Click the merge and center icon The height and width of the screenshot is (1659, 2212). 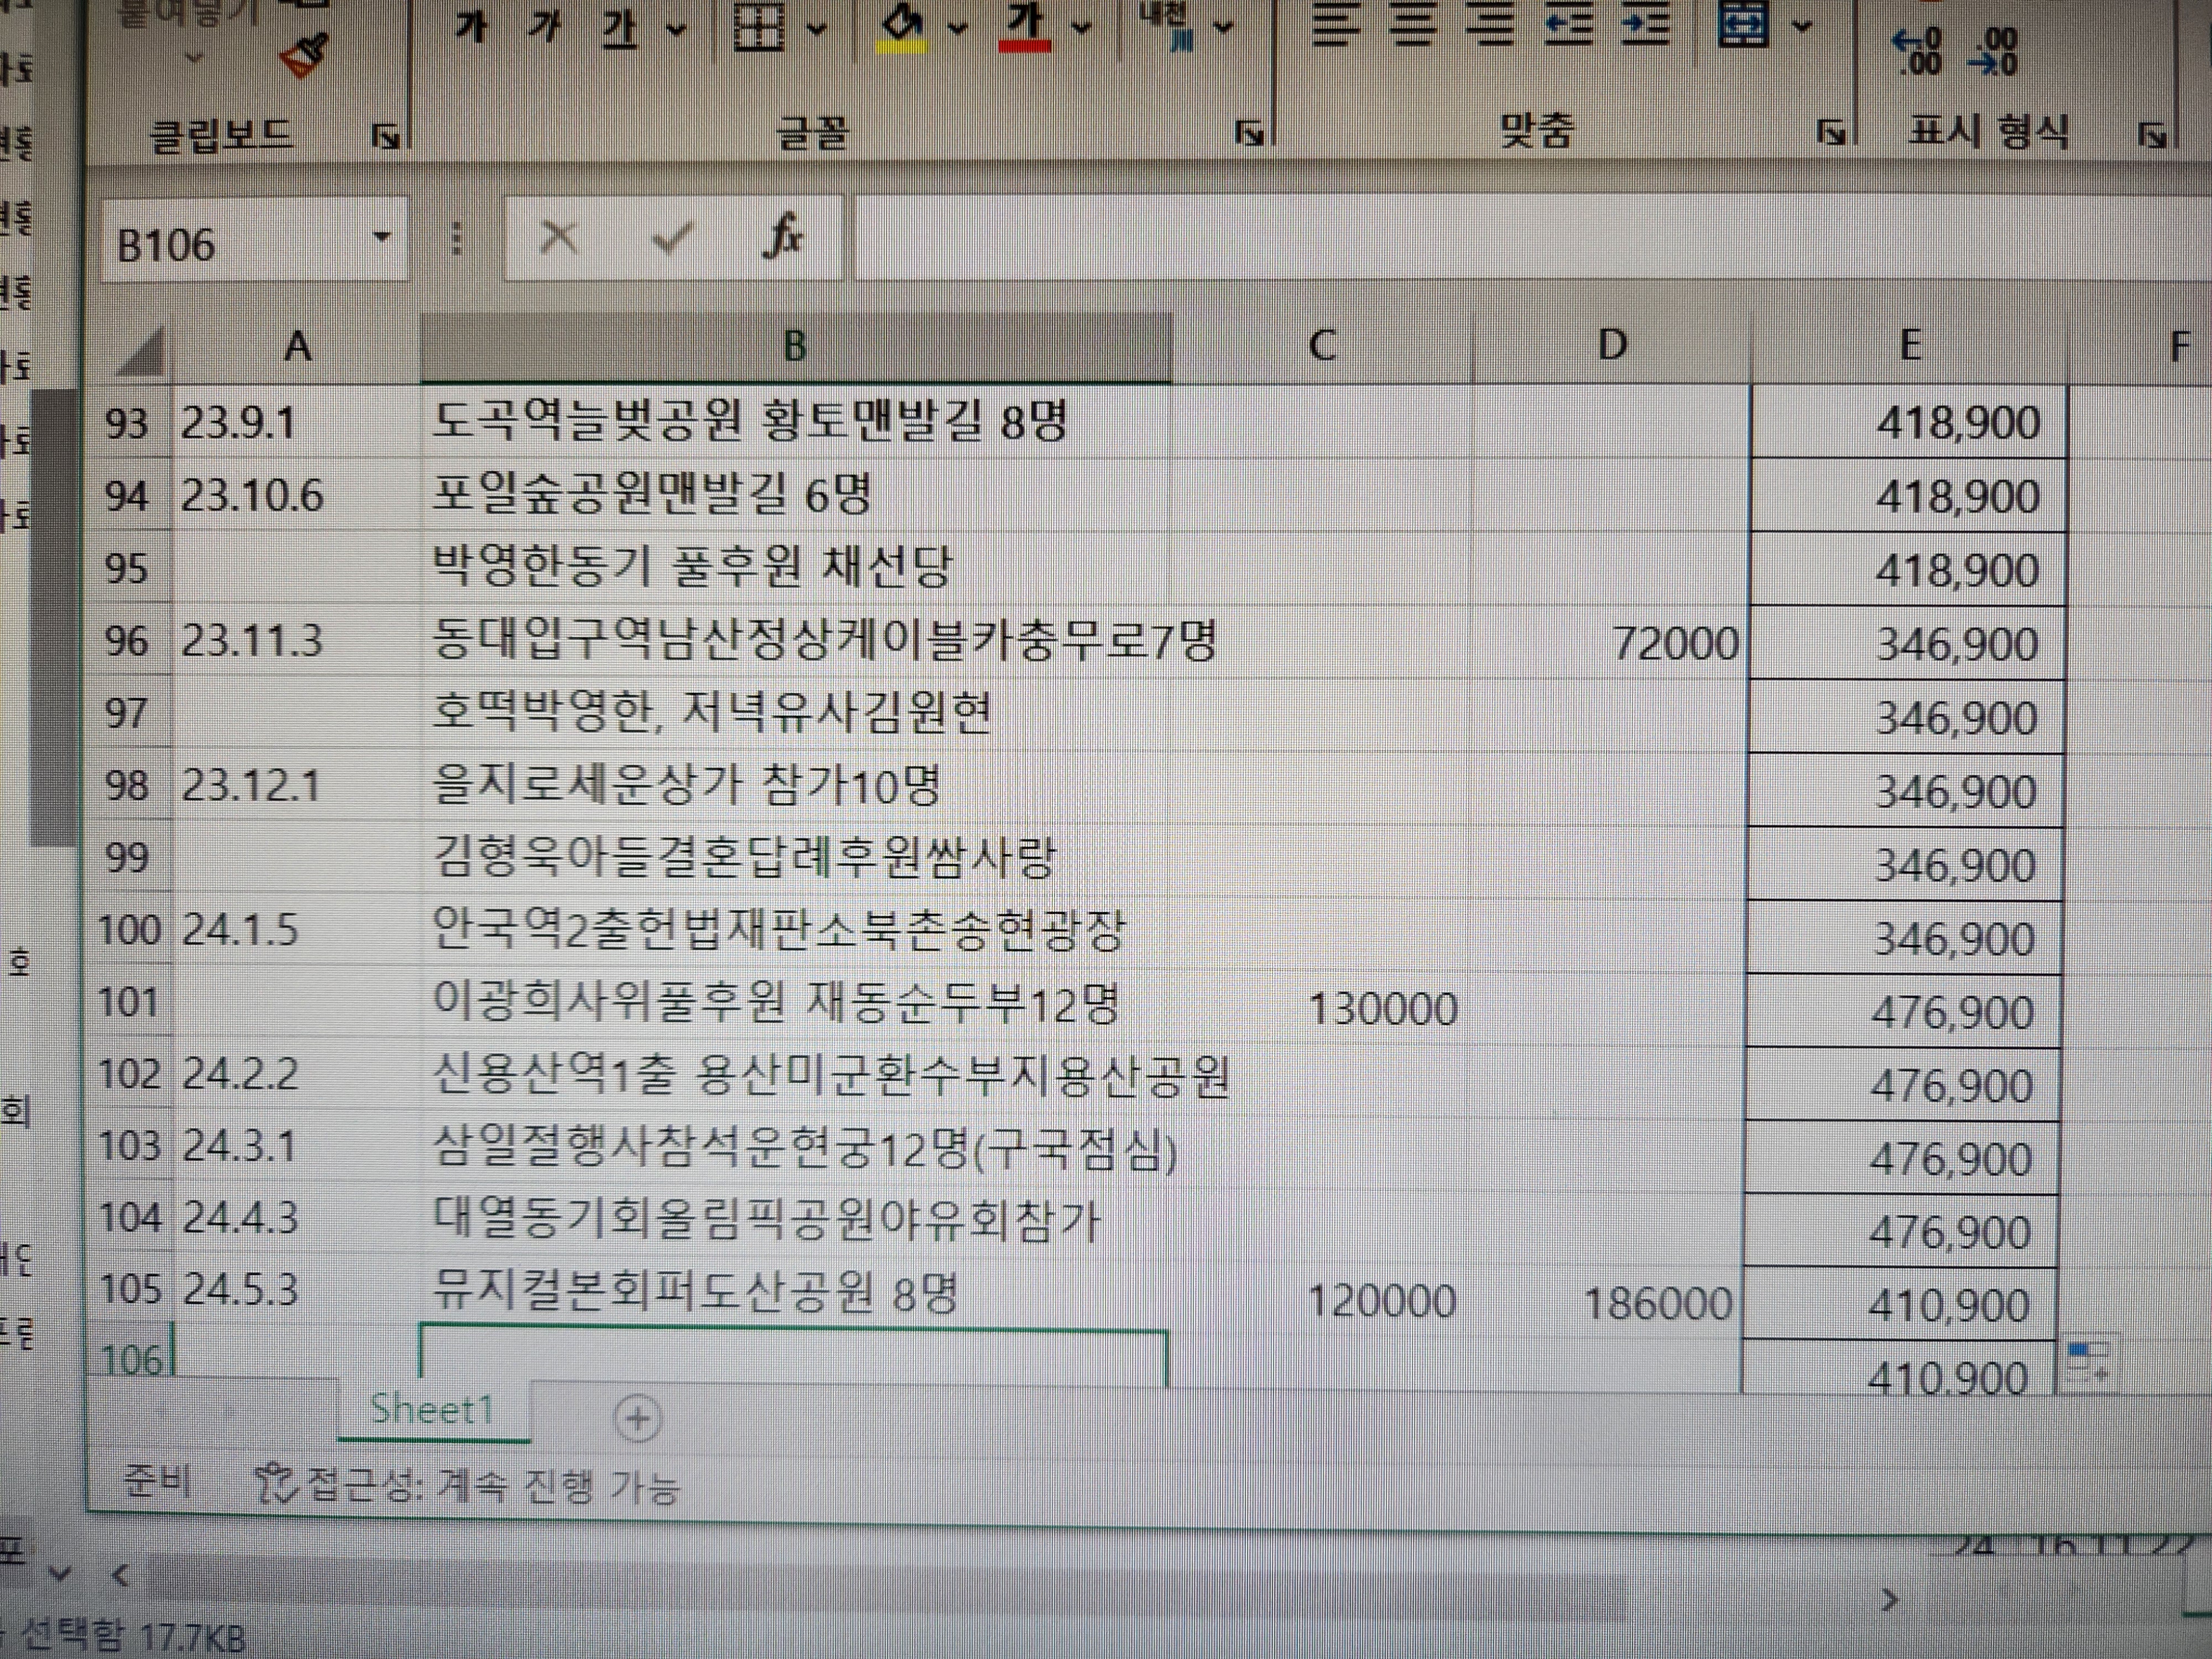click(x=1743, y=25)
